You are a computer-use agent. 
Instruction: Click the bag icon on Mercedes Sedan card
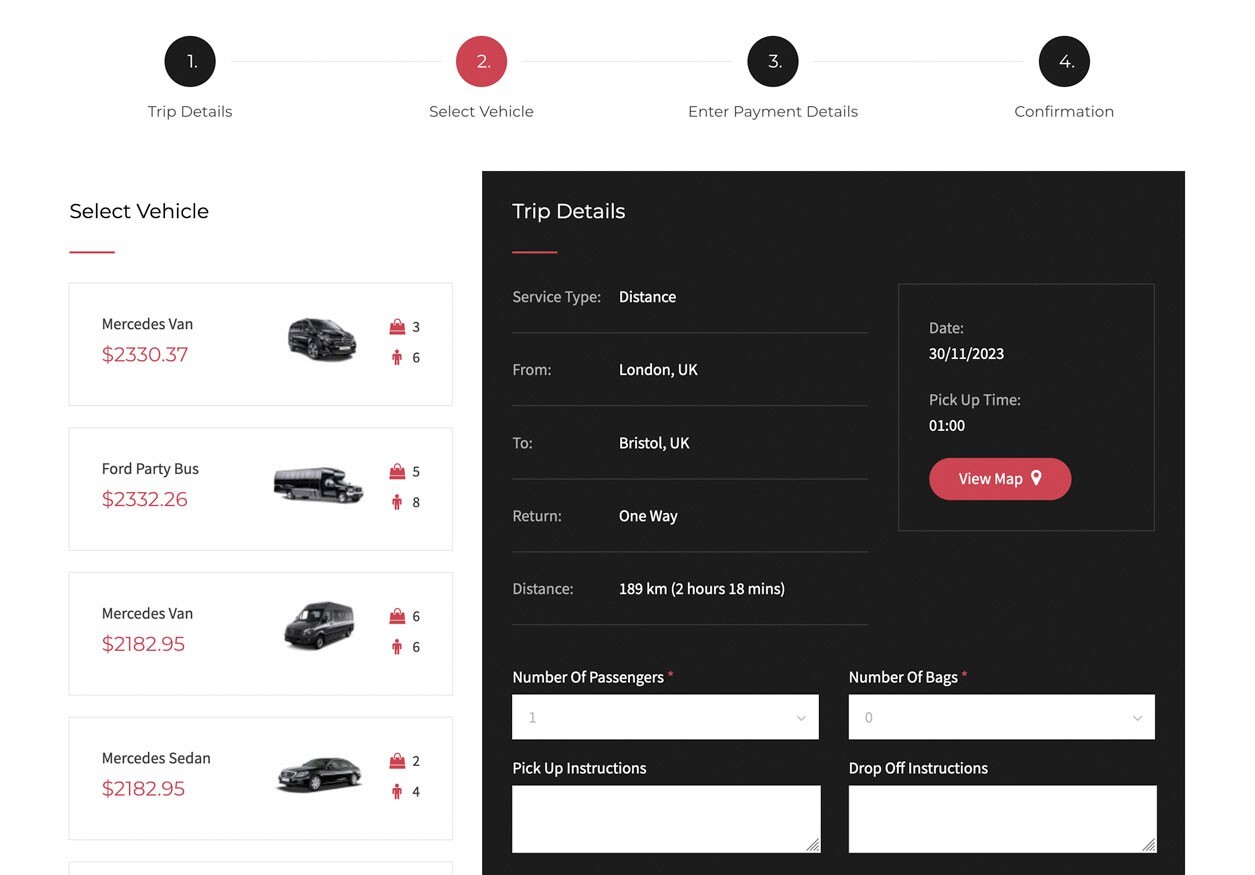point(397,761)
